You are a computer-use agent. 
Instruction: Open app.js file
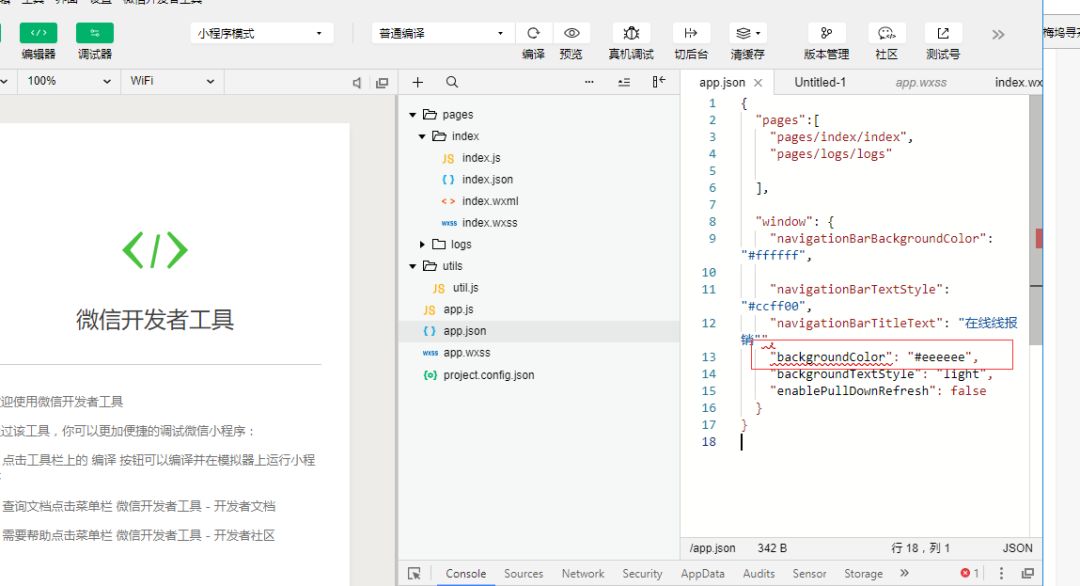(x=458, y=309)
